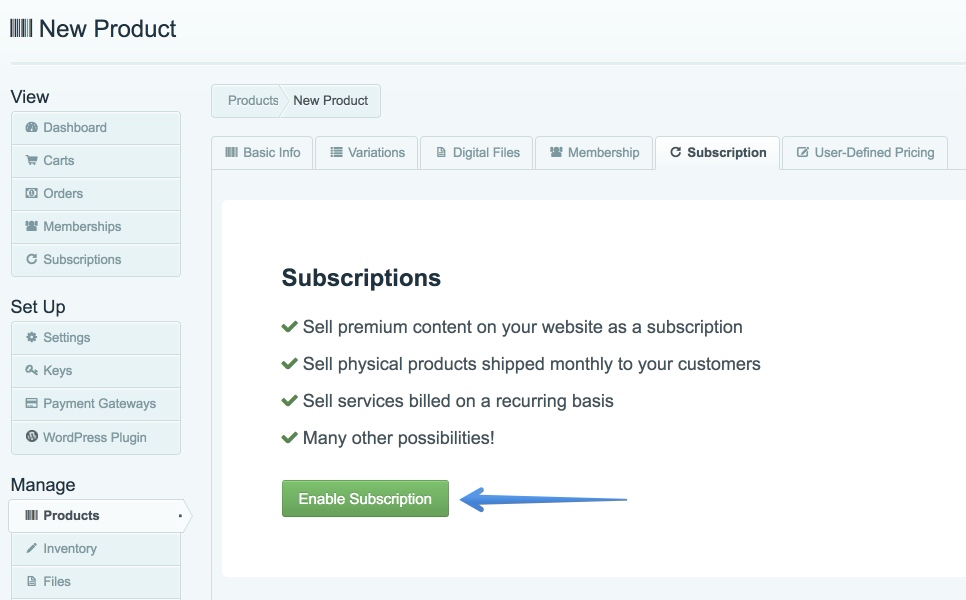The height and width of the screenshot is (600, 966).
Task: Click the Subscriptions refresh icon in sidebar
Action: pos(31,259)
